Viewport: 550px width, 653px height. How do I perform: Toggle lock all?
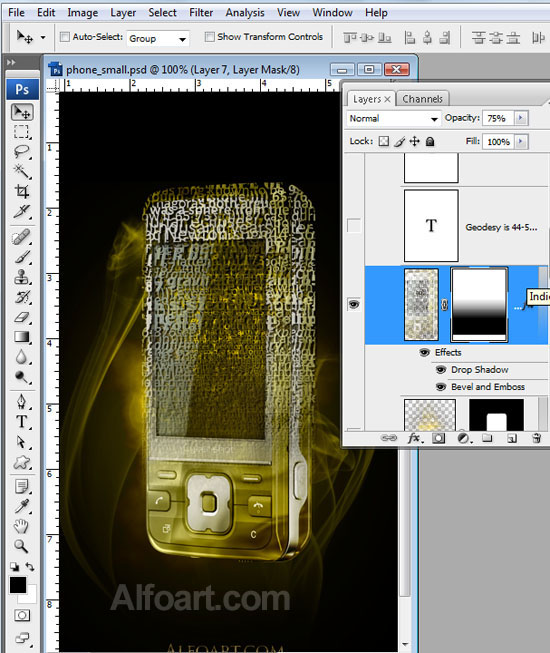[430, 142]
